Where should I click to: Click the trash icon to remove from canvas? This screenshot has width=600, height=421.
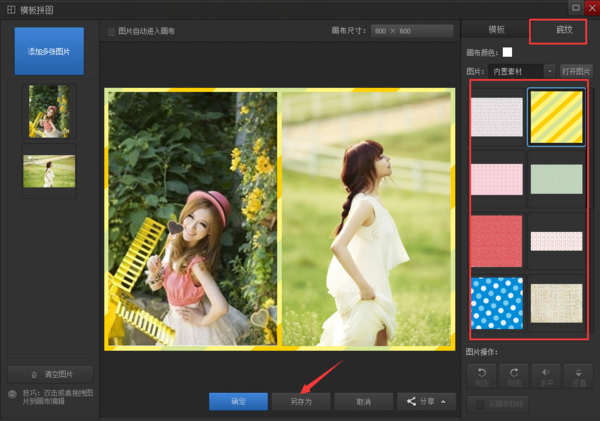coord(480,405)
